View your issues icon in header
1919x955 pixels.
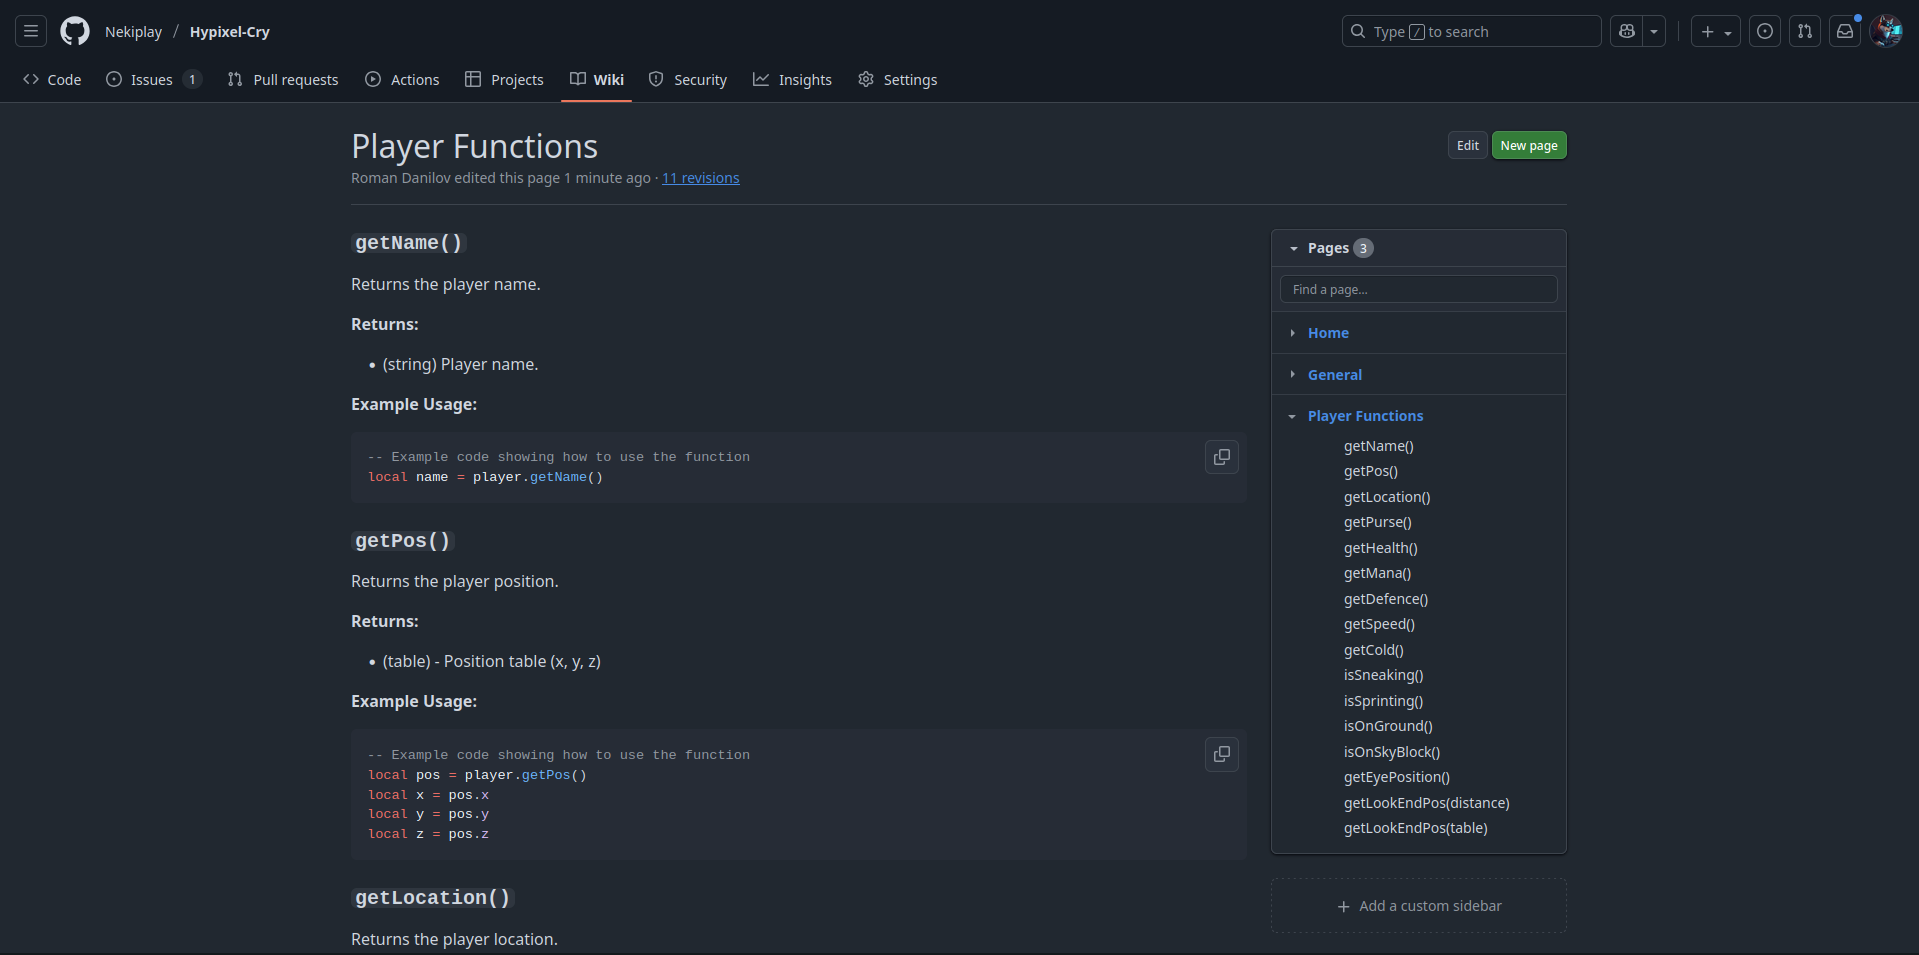(1765, 31)
